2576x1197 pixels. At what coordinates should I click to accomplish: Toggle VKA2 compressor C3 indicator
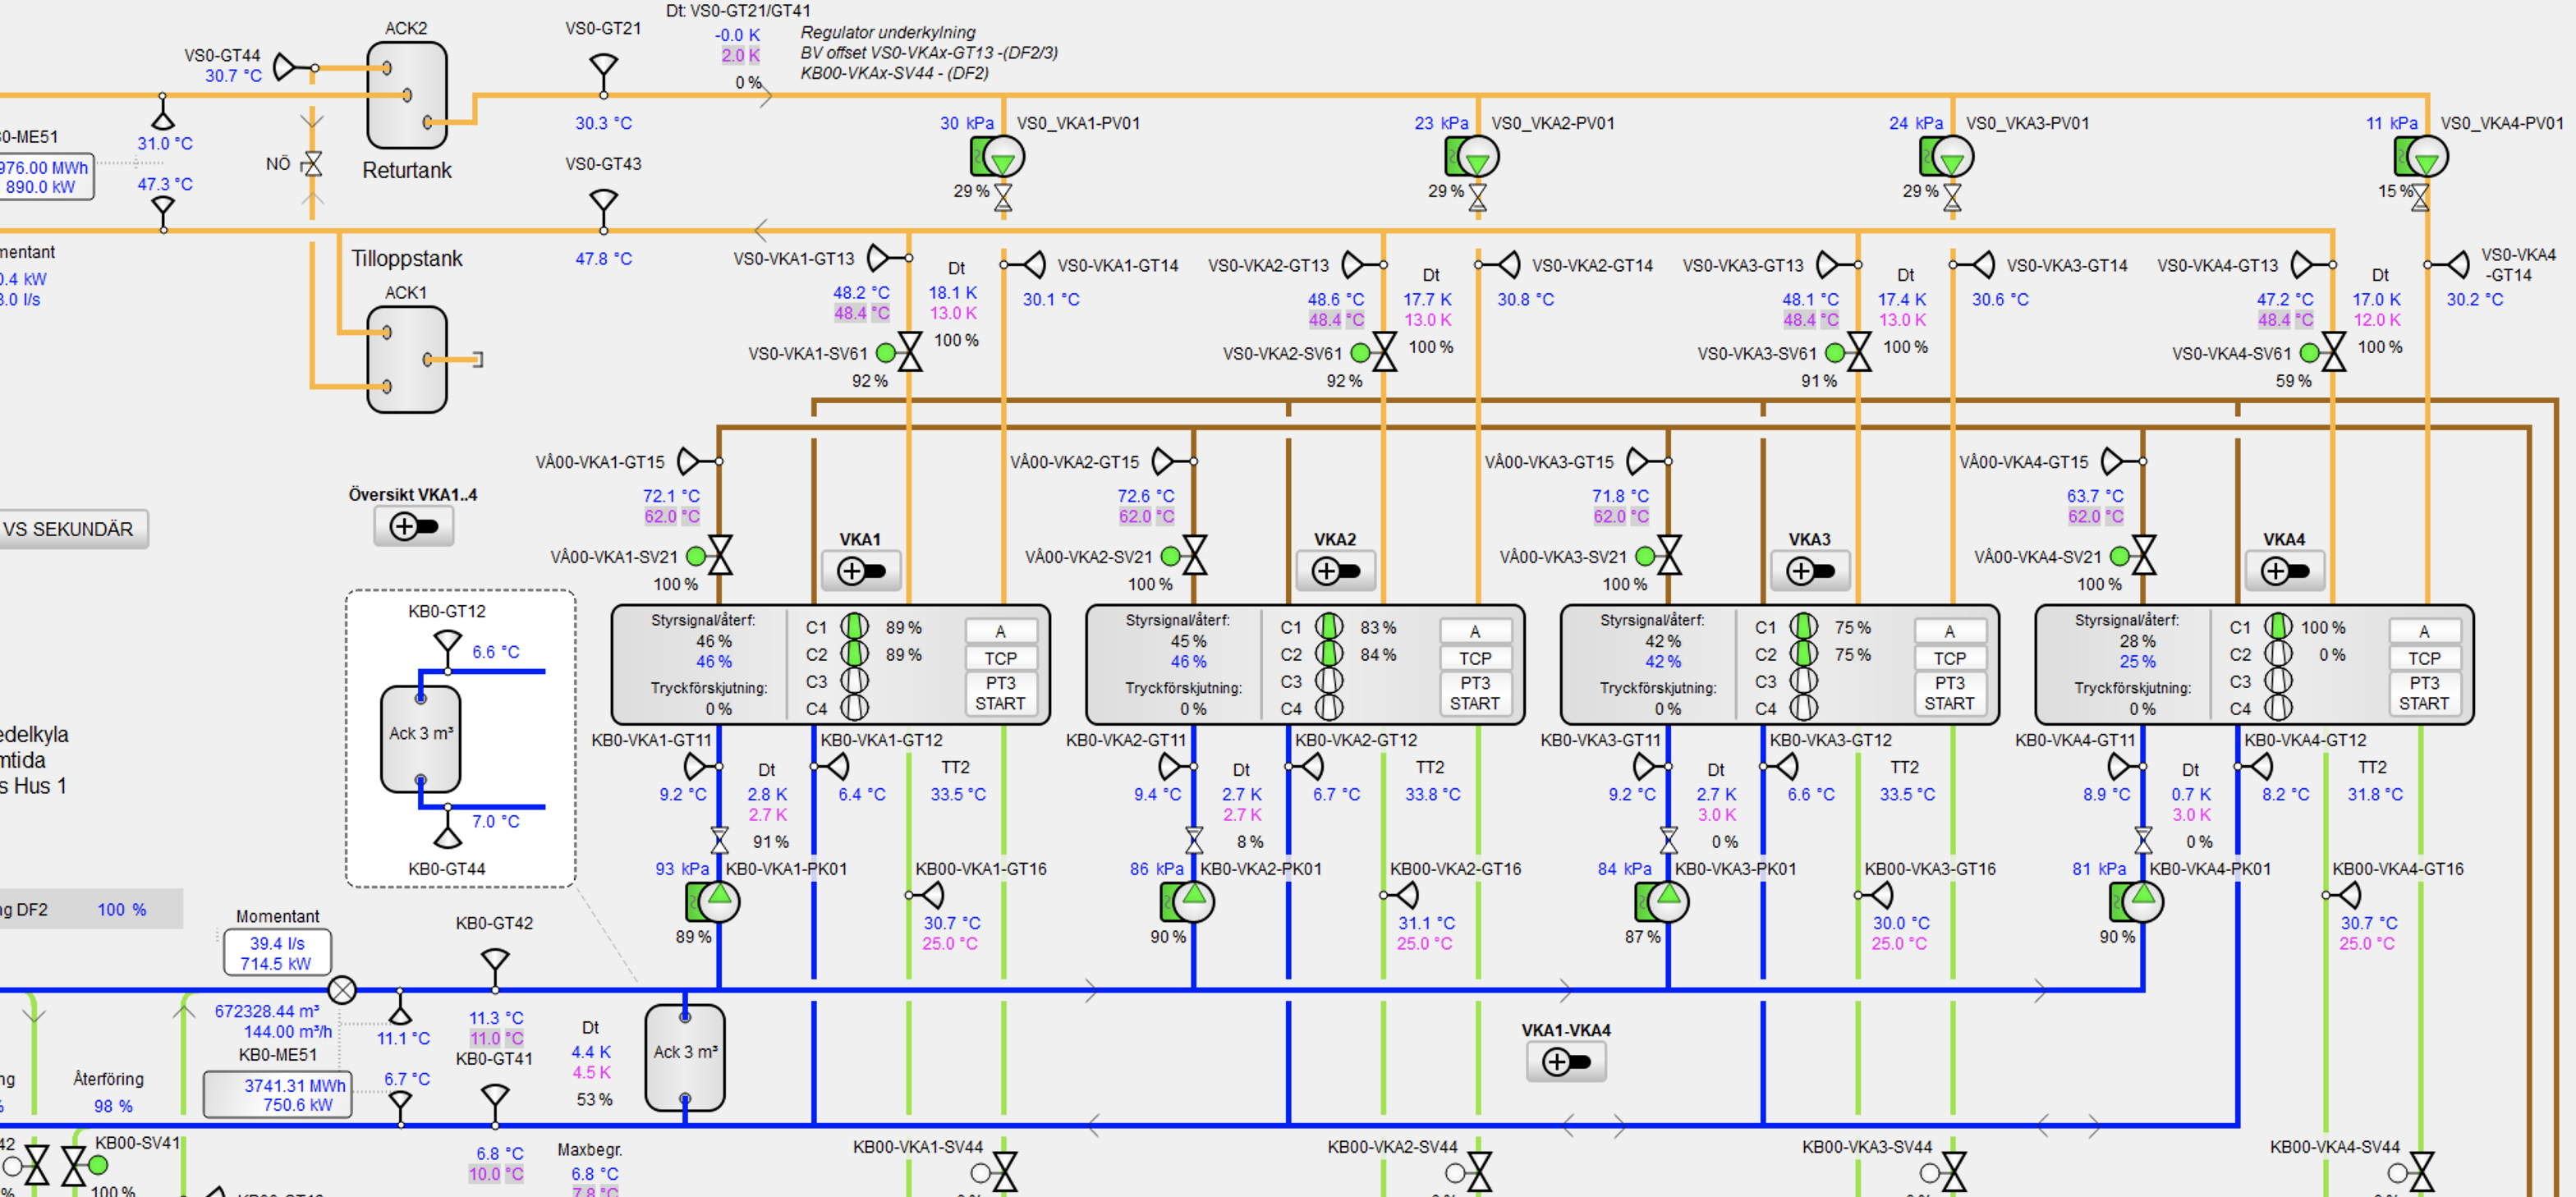[x=1329, y=681]
